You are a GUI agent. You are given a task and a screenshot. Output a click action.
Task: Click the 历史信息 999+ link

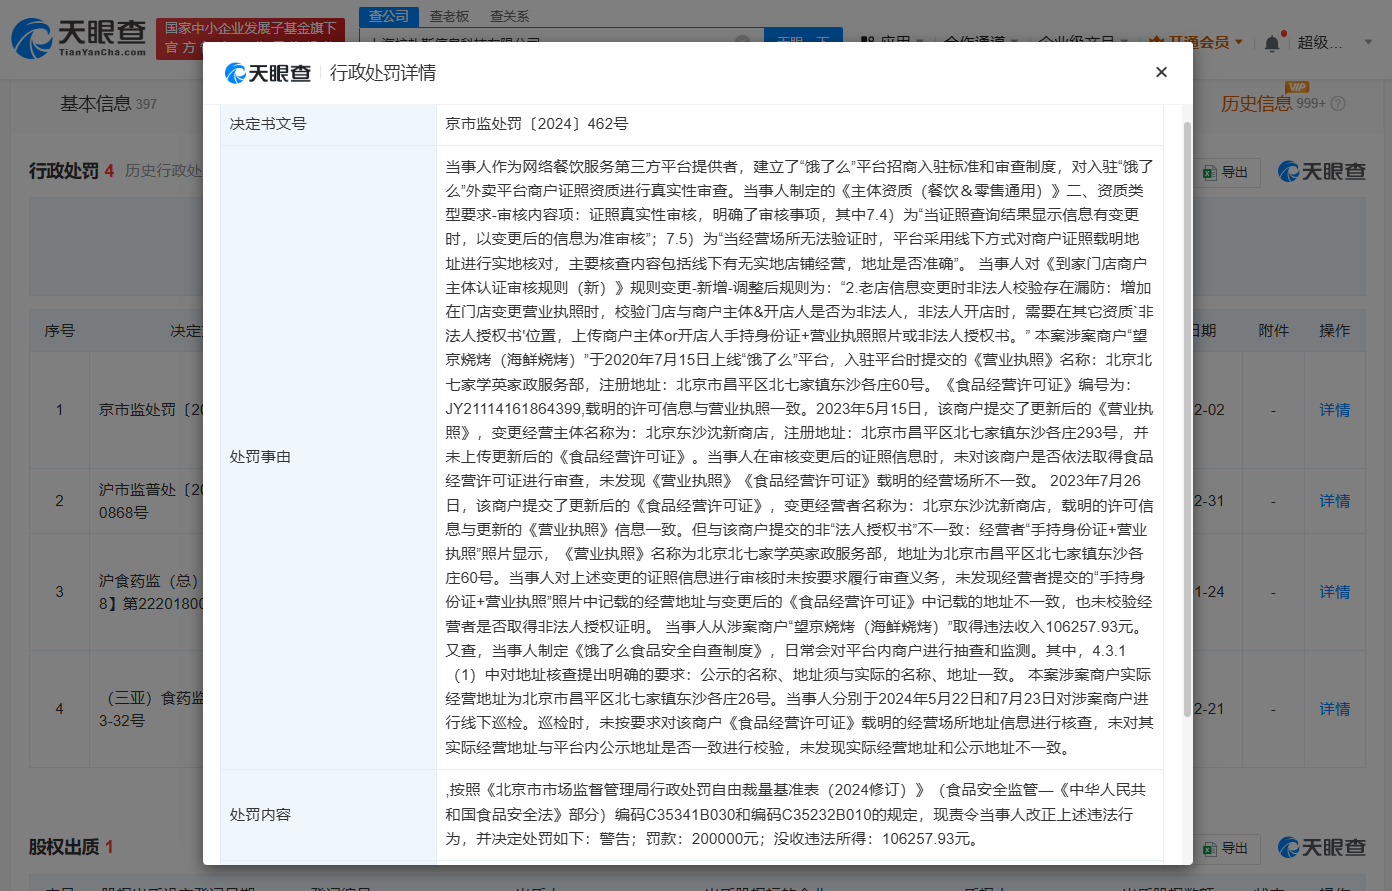pos(1267,103)
